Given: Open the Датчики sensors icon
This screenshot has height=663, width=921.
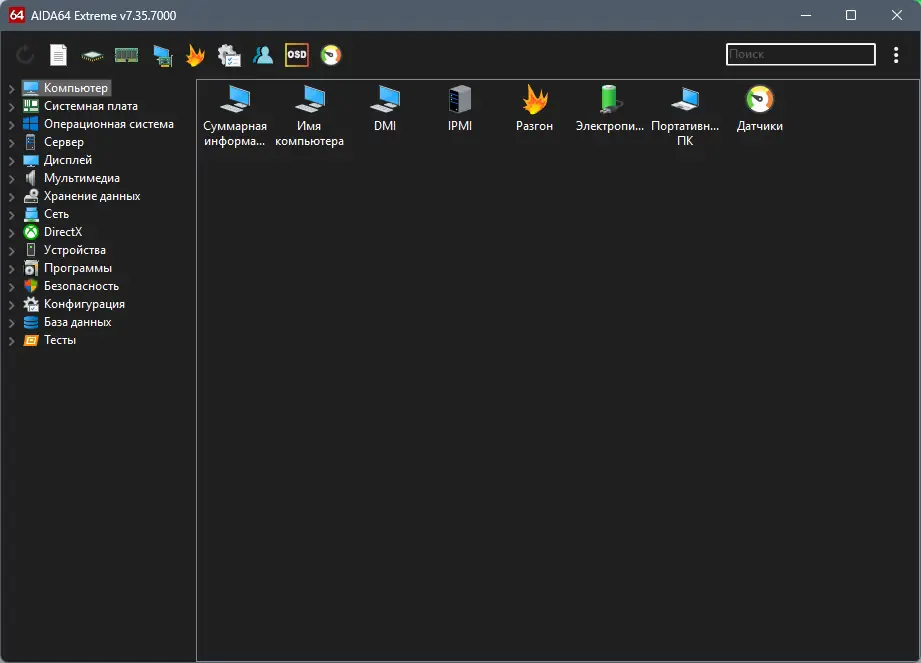Looking at the screenshot, I should point(758,107).
